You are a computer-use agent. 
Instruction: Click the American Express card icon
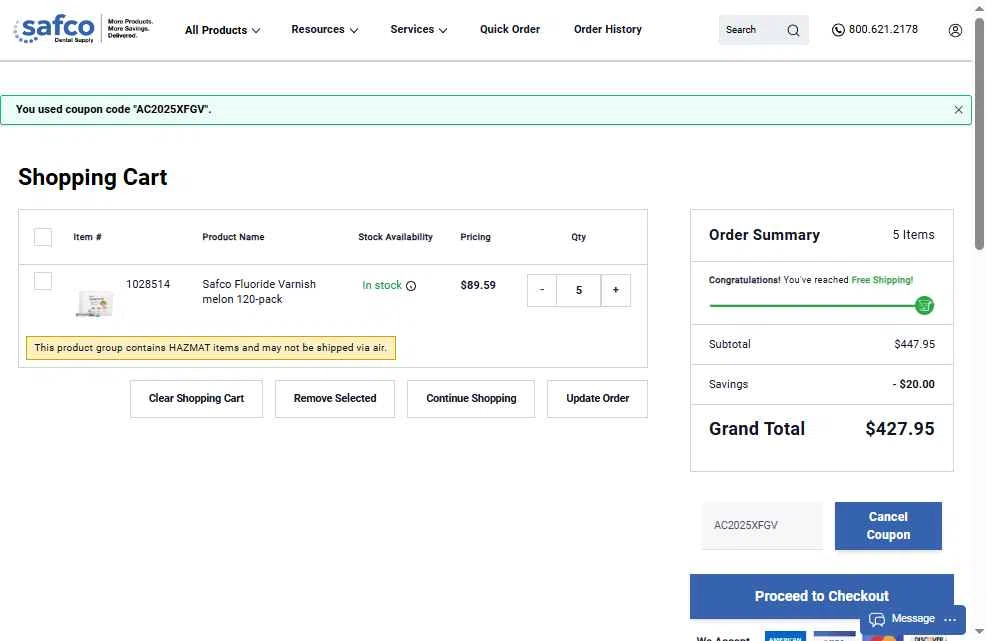click(x=785, y=636)
